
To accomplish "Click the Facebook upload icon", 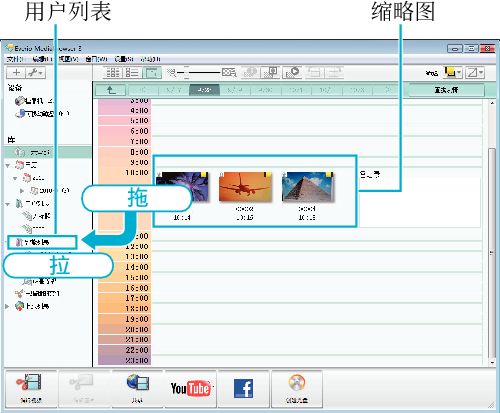I will [243, 389].
